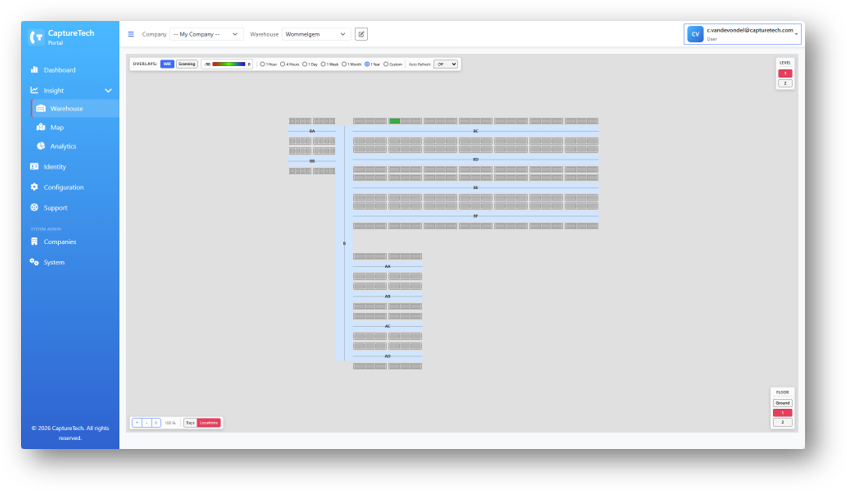Switch to Bays view
Screen dimensions: 847x491
pos(190,423)
